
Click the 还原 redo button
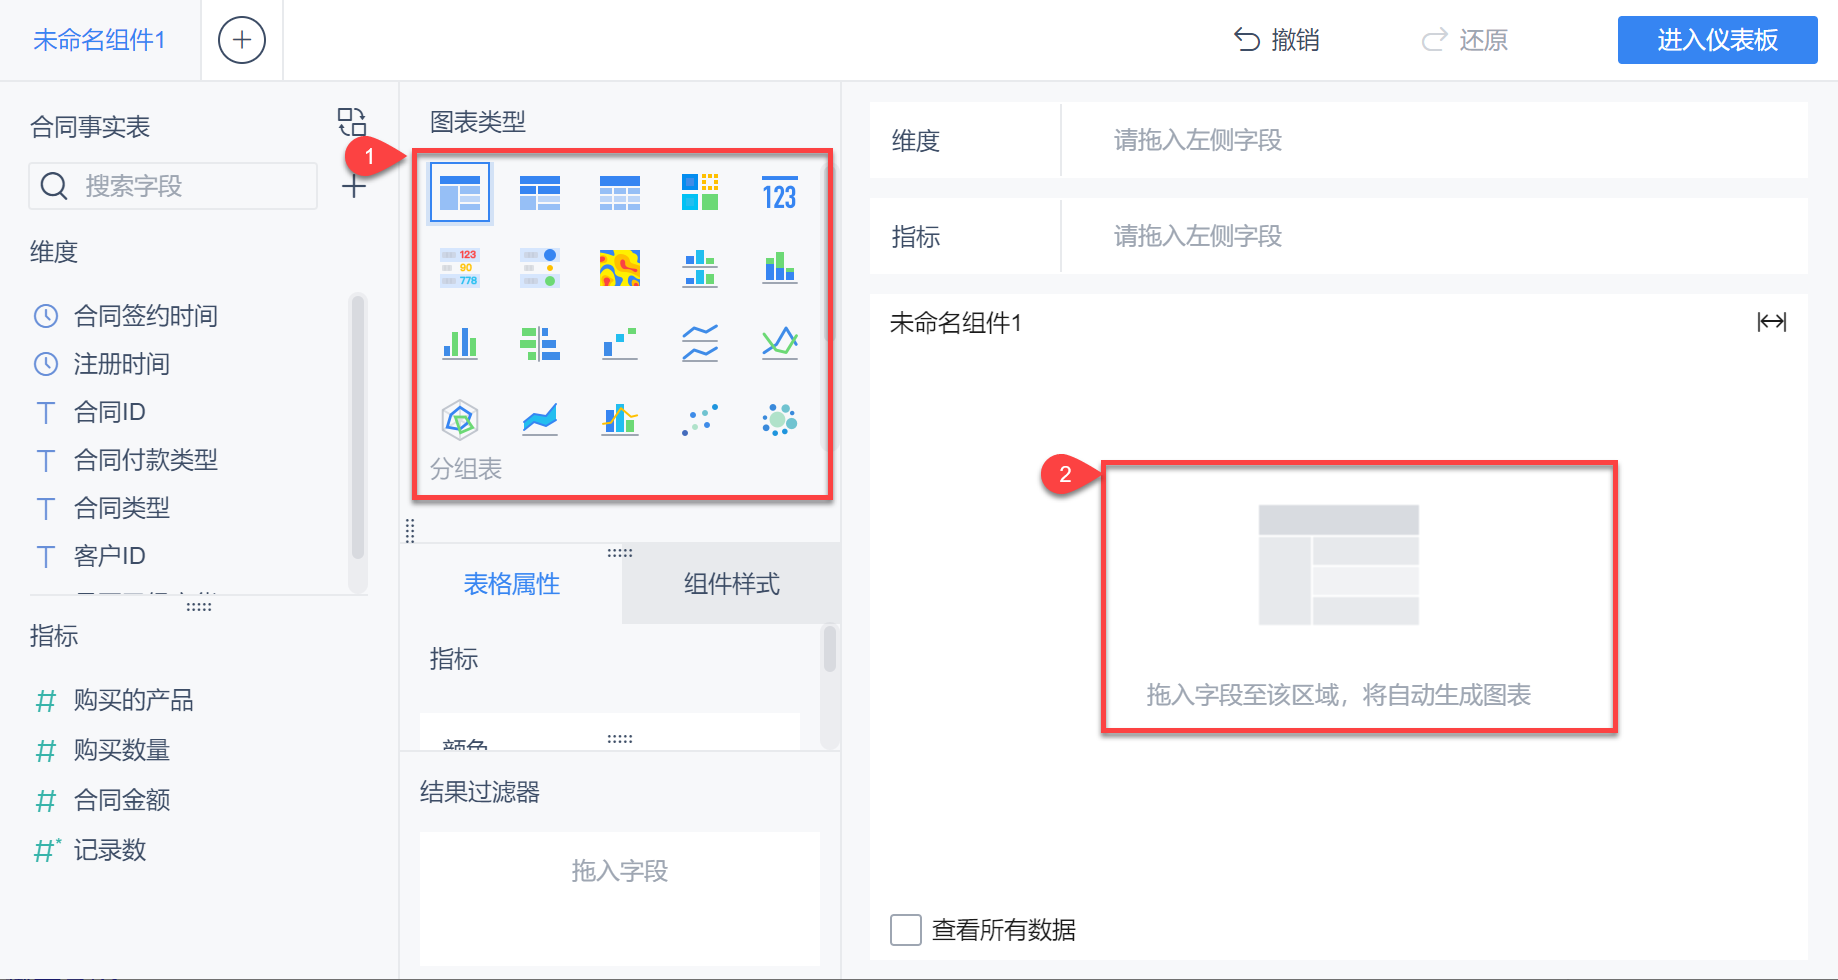1465,40
